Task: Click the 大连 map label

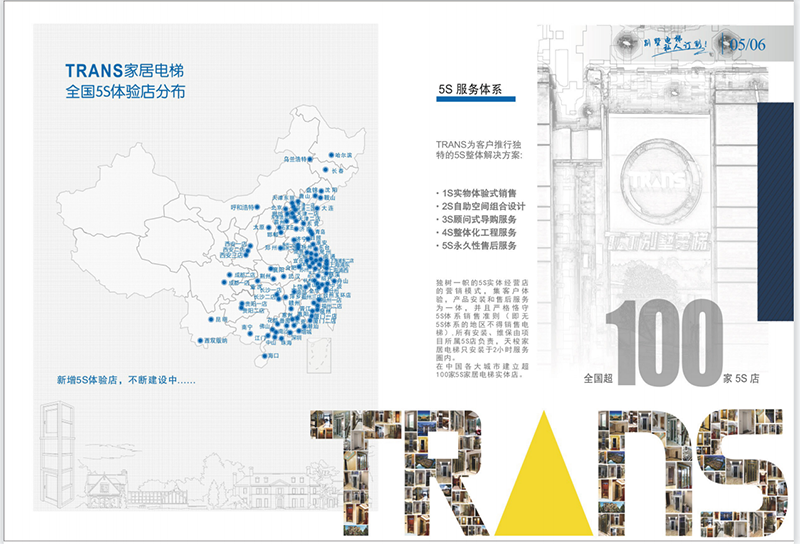Action: 328,208
